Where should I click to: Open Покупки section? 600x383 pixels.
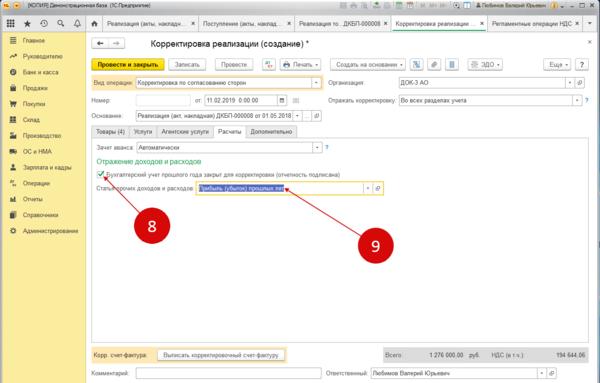34,104
